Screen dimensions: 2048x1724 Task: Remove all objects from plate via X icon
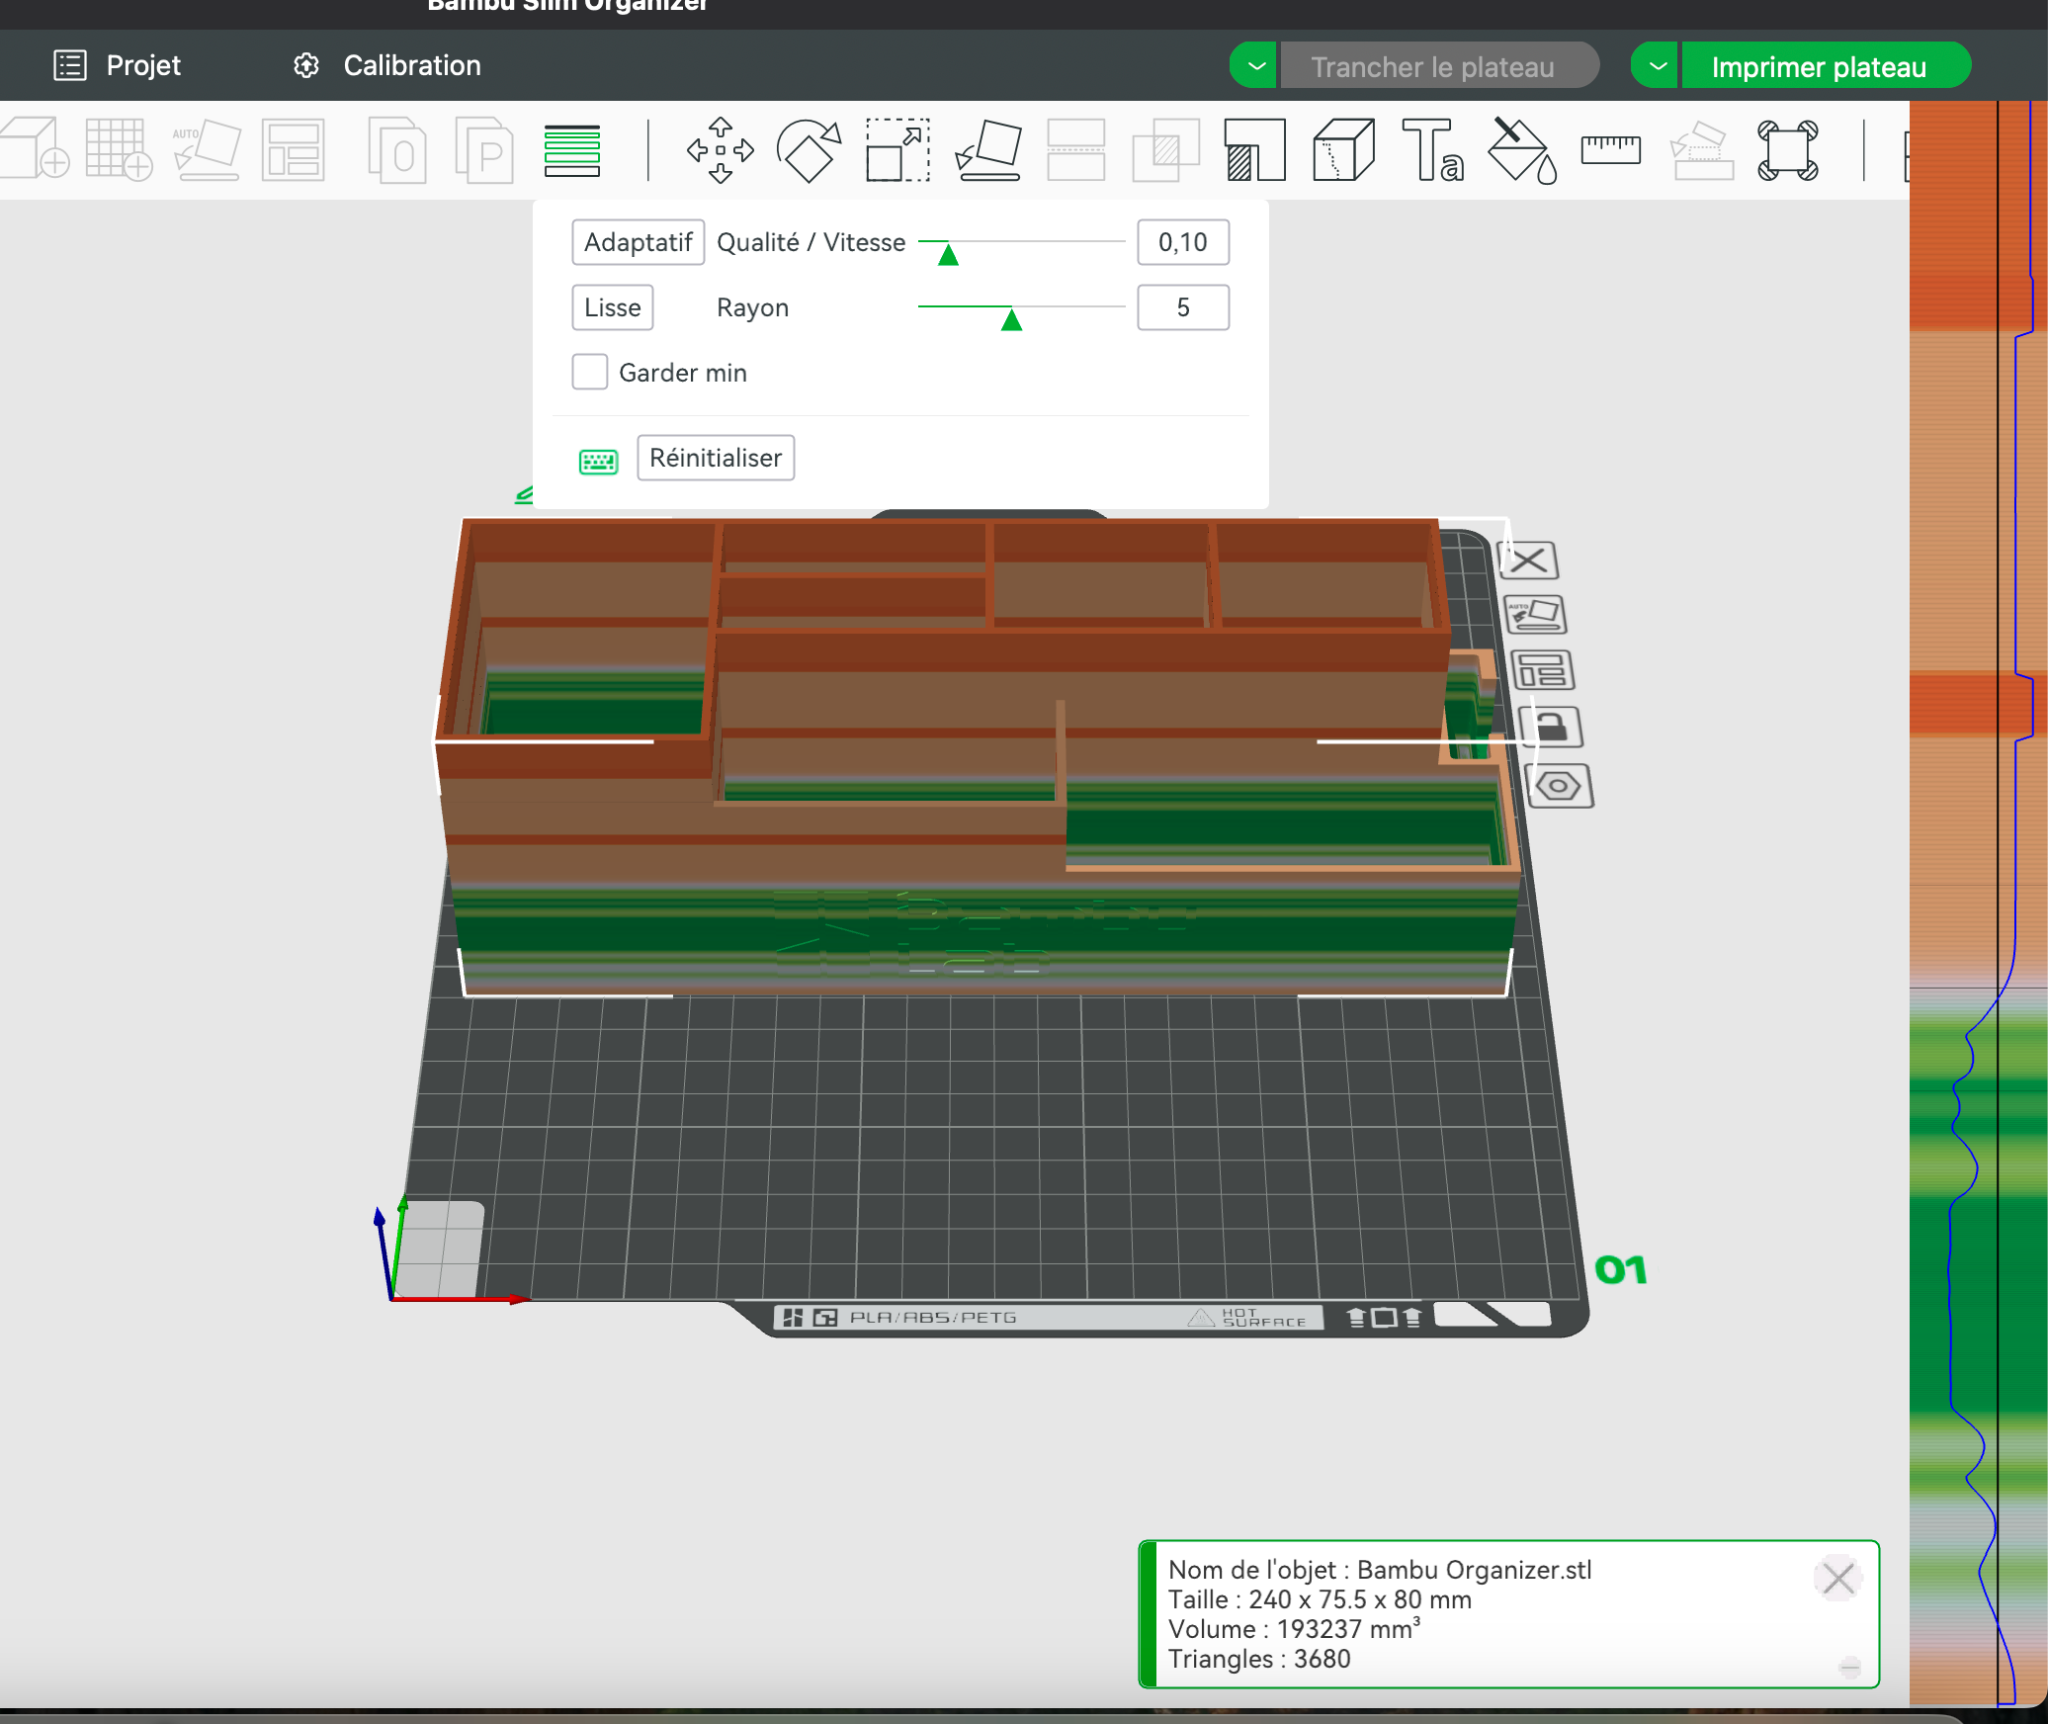1528,560
